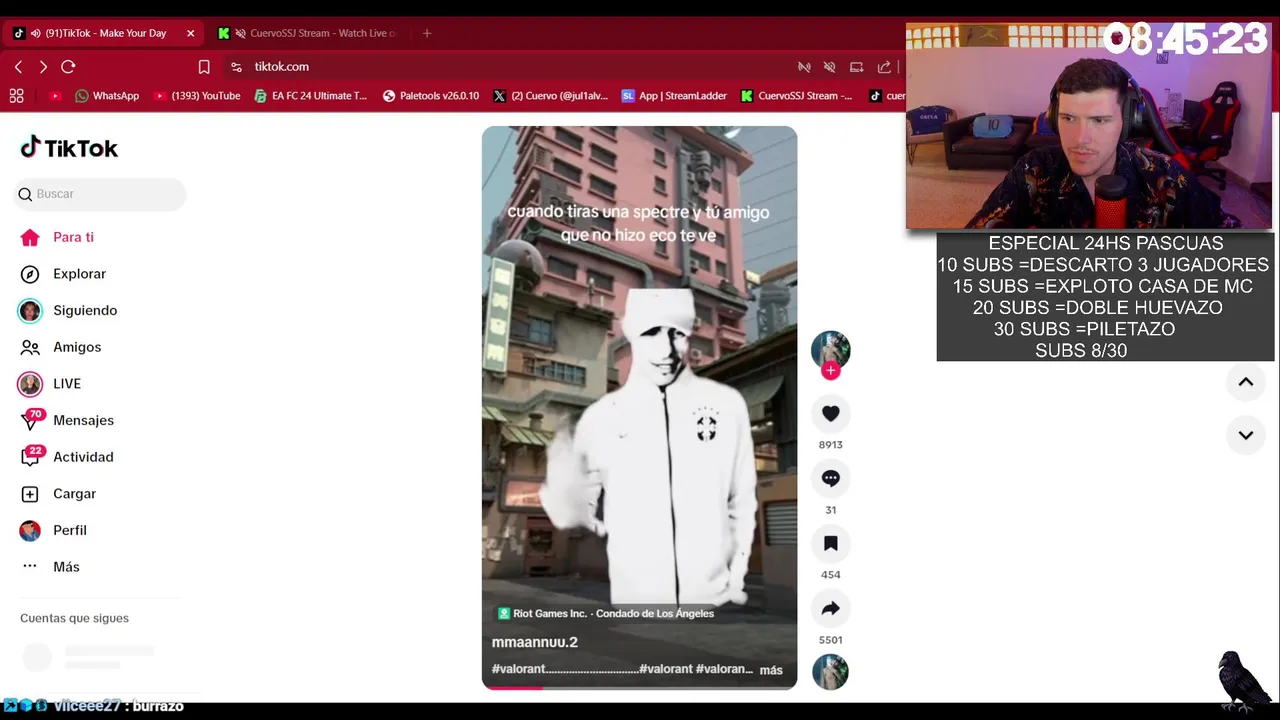
Task: Open the WhatsApp bookmark
Action: click(107, 96)
